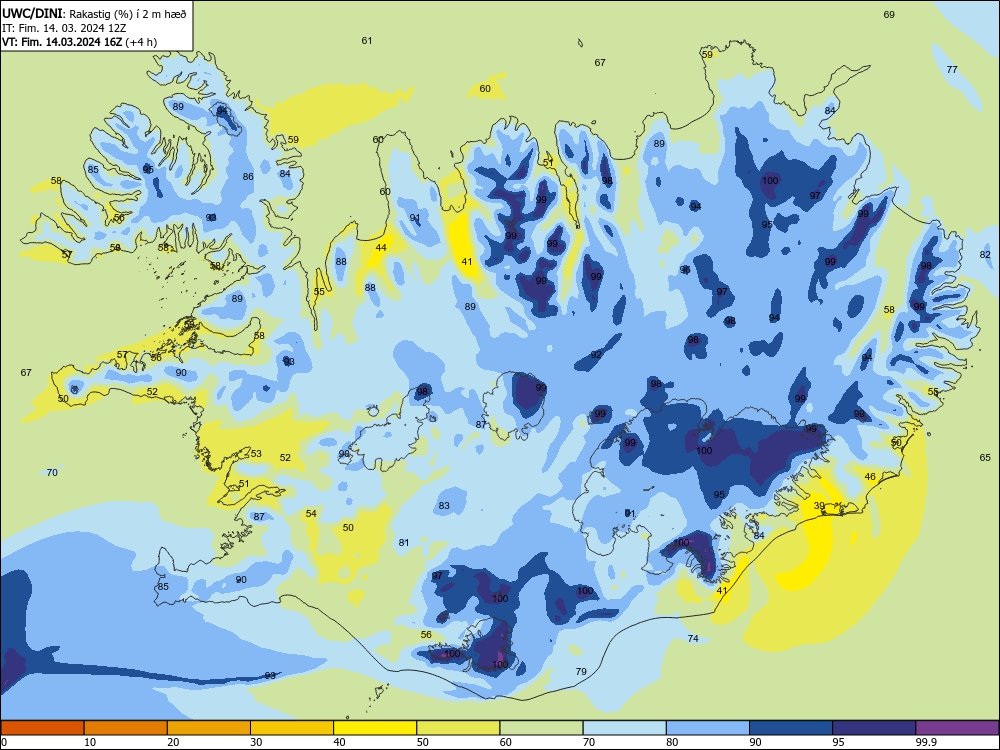Click the '99.9' legend label
Viewport: 1000px width, 750px height.
coord(926,742)
